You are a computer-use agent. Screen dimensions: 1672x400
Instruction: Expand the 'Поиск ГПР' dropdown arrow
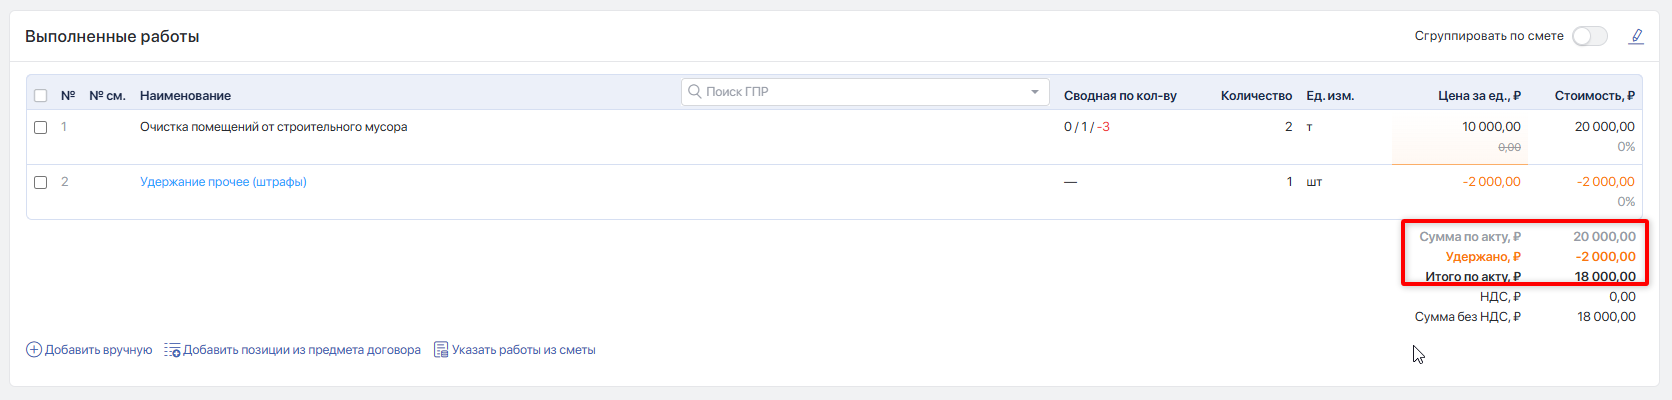(x=1035, y=92)
